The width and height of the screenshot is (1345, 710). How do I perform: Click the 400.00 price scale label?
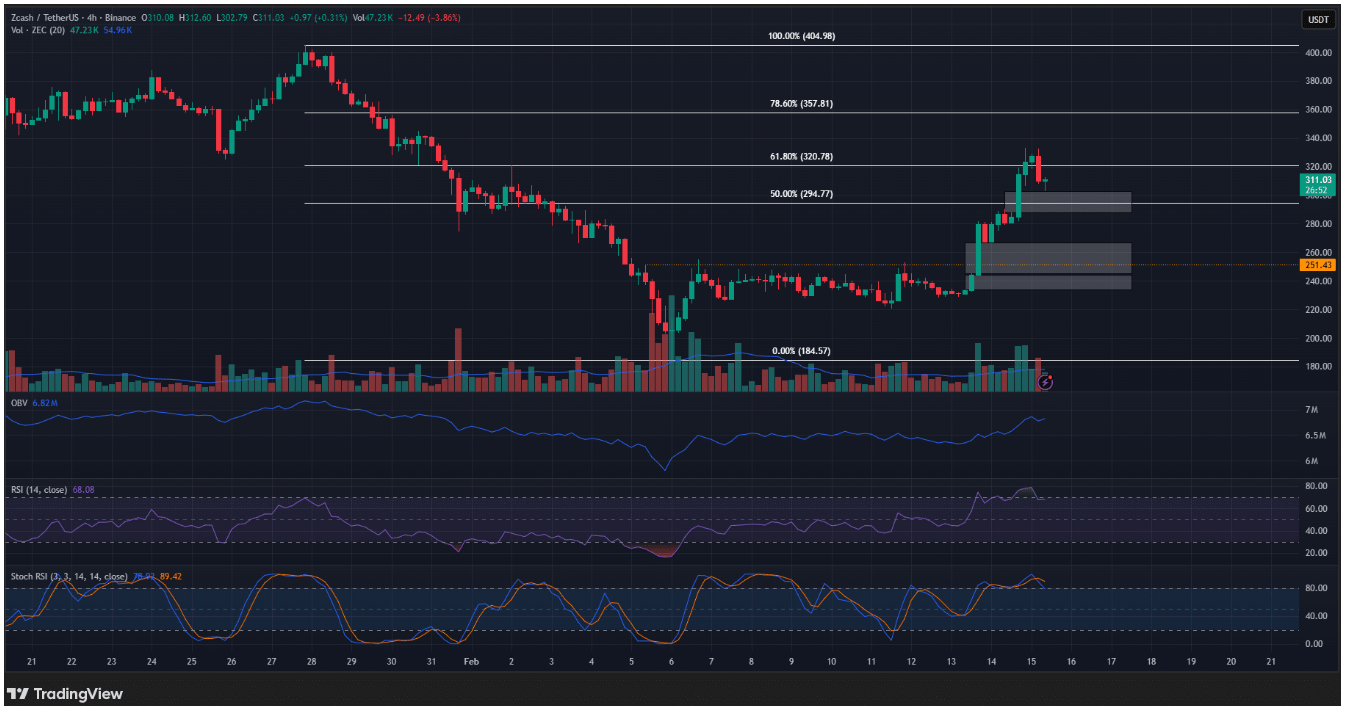(x=1315, y=53)
